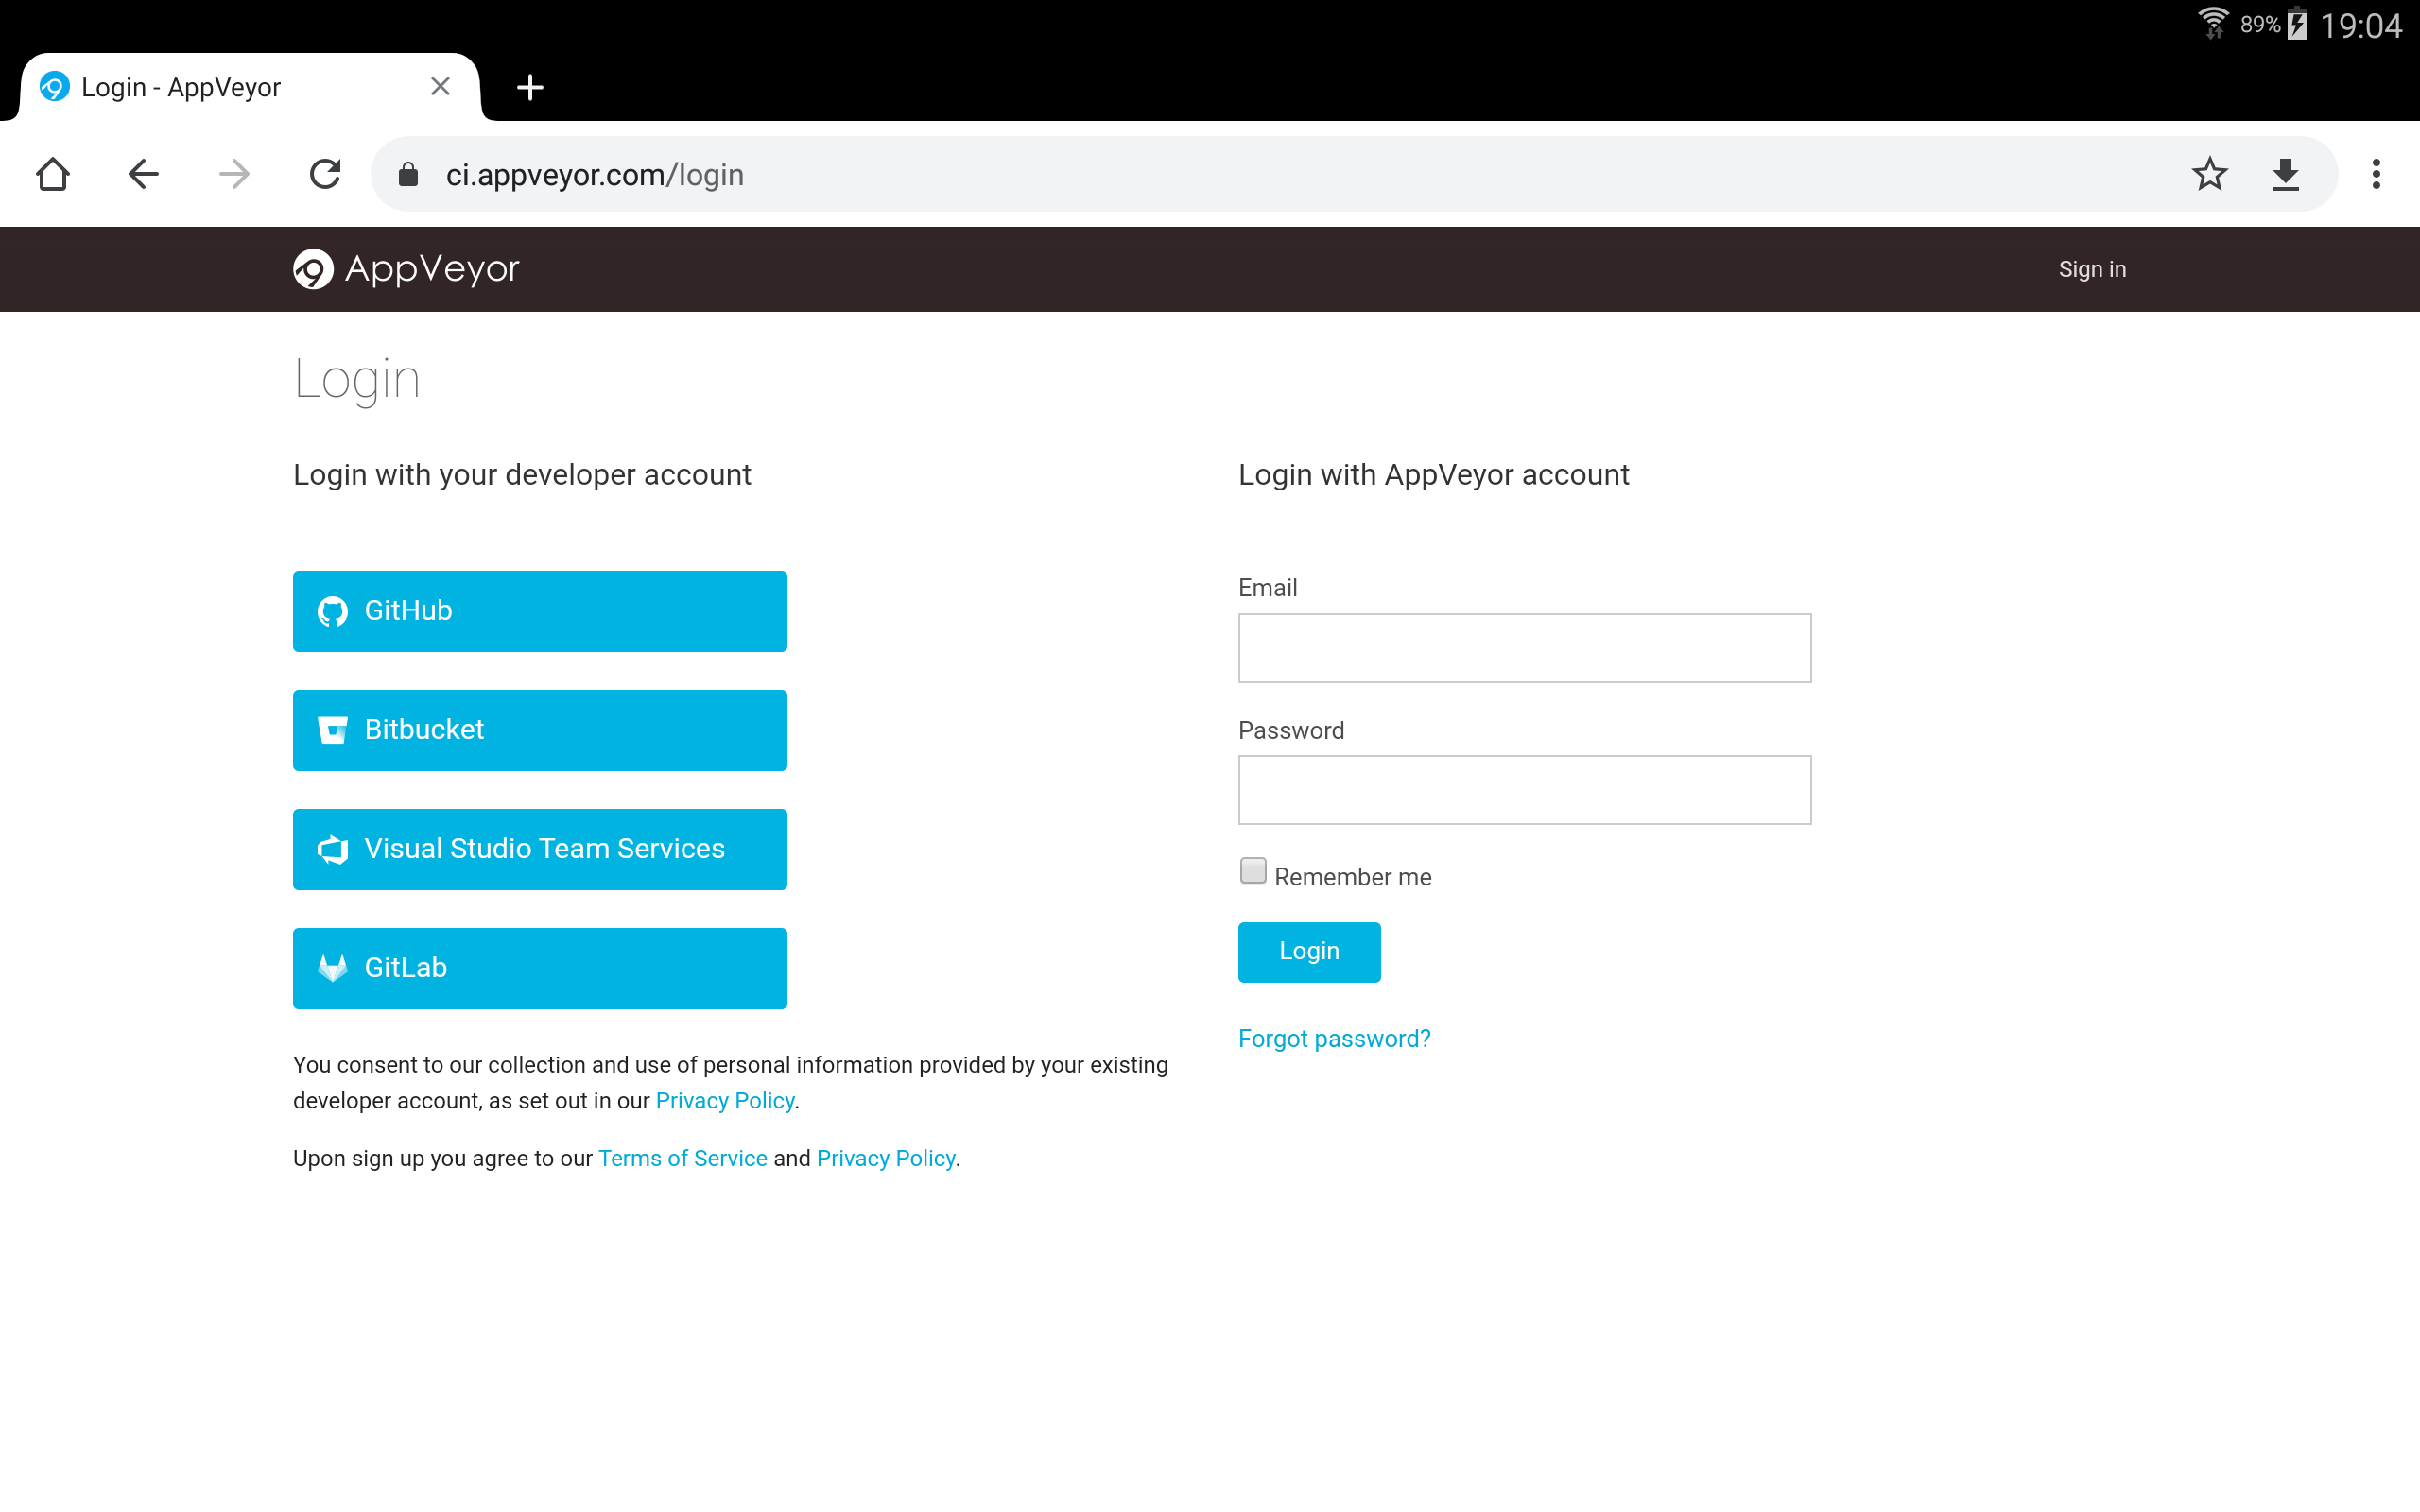Click the Email input field
Image resolution: width=2420 pixels, height=1512 pixels.
pos(1524,648)
